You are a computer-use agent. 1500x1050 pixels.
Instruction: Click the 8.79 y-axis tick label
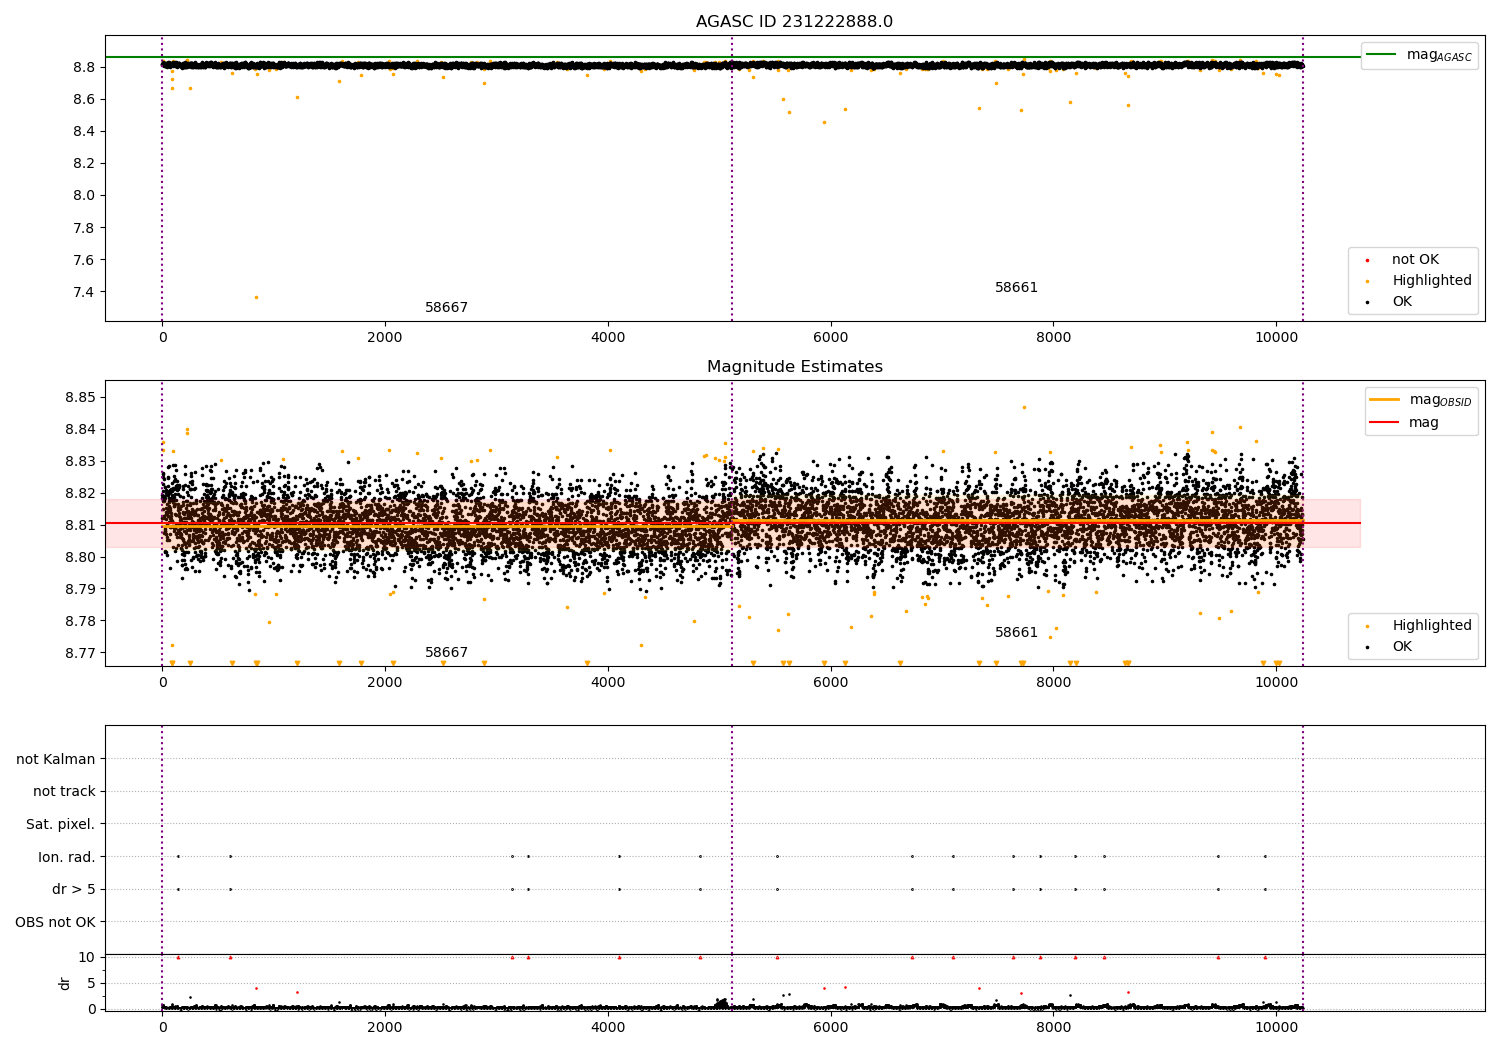point(80,589)
